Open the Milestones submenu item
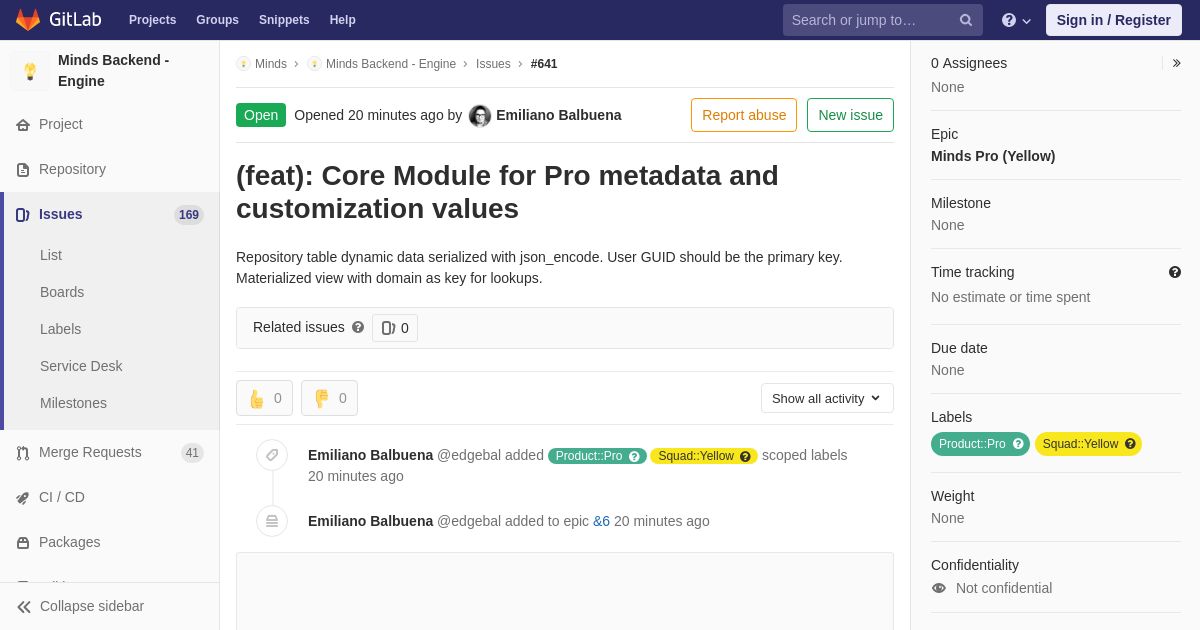Image resolution: width=1200 pixels, height=630 pixels. click(73, 403)
